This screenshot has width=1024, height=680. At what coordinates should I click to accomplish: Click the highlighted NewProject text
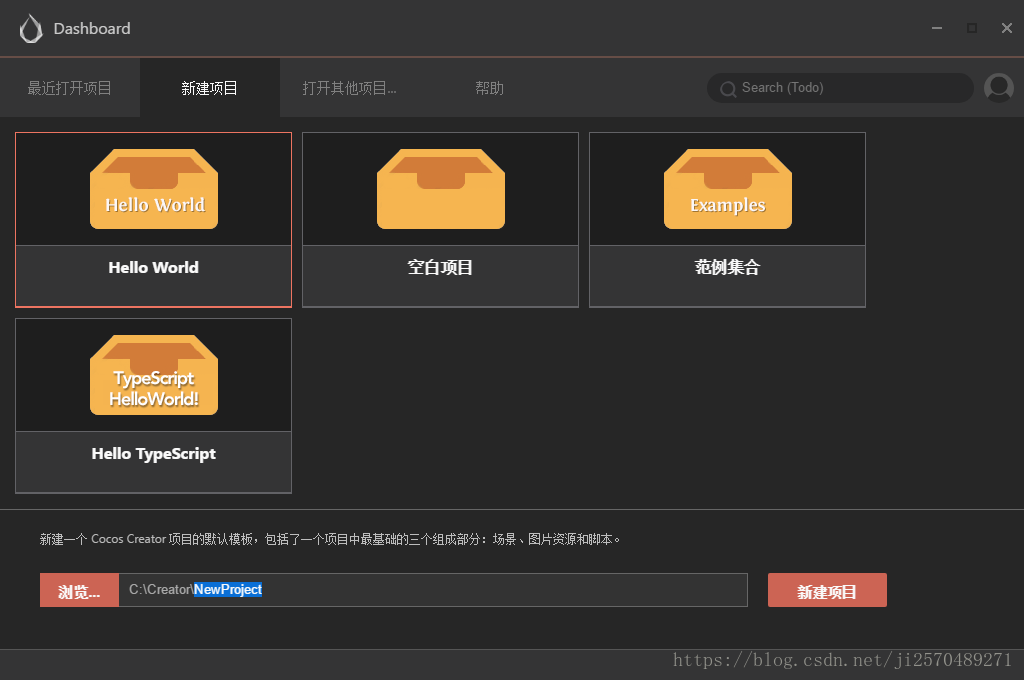click(x=228, y=589)
